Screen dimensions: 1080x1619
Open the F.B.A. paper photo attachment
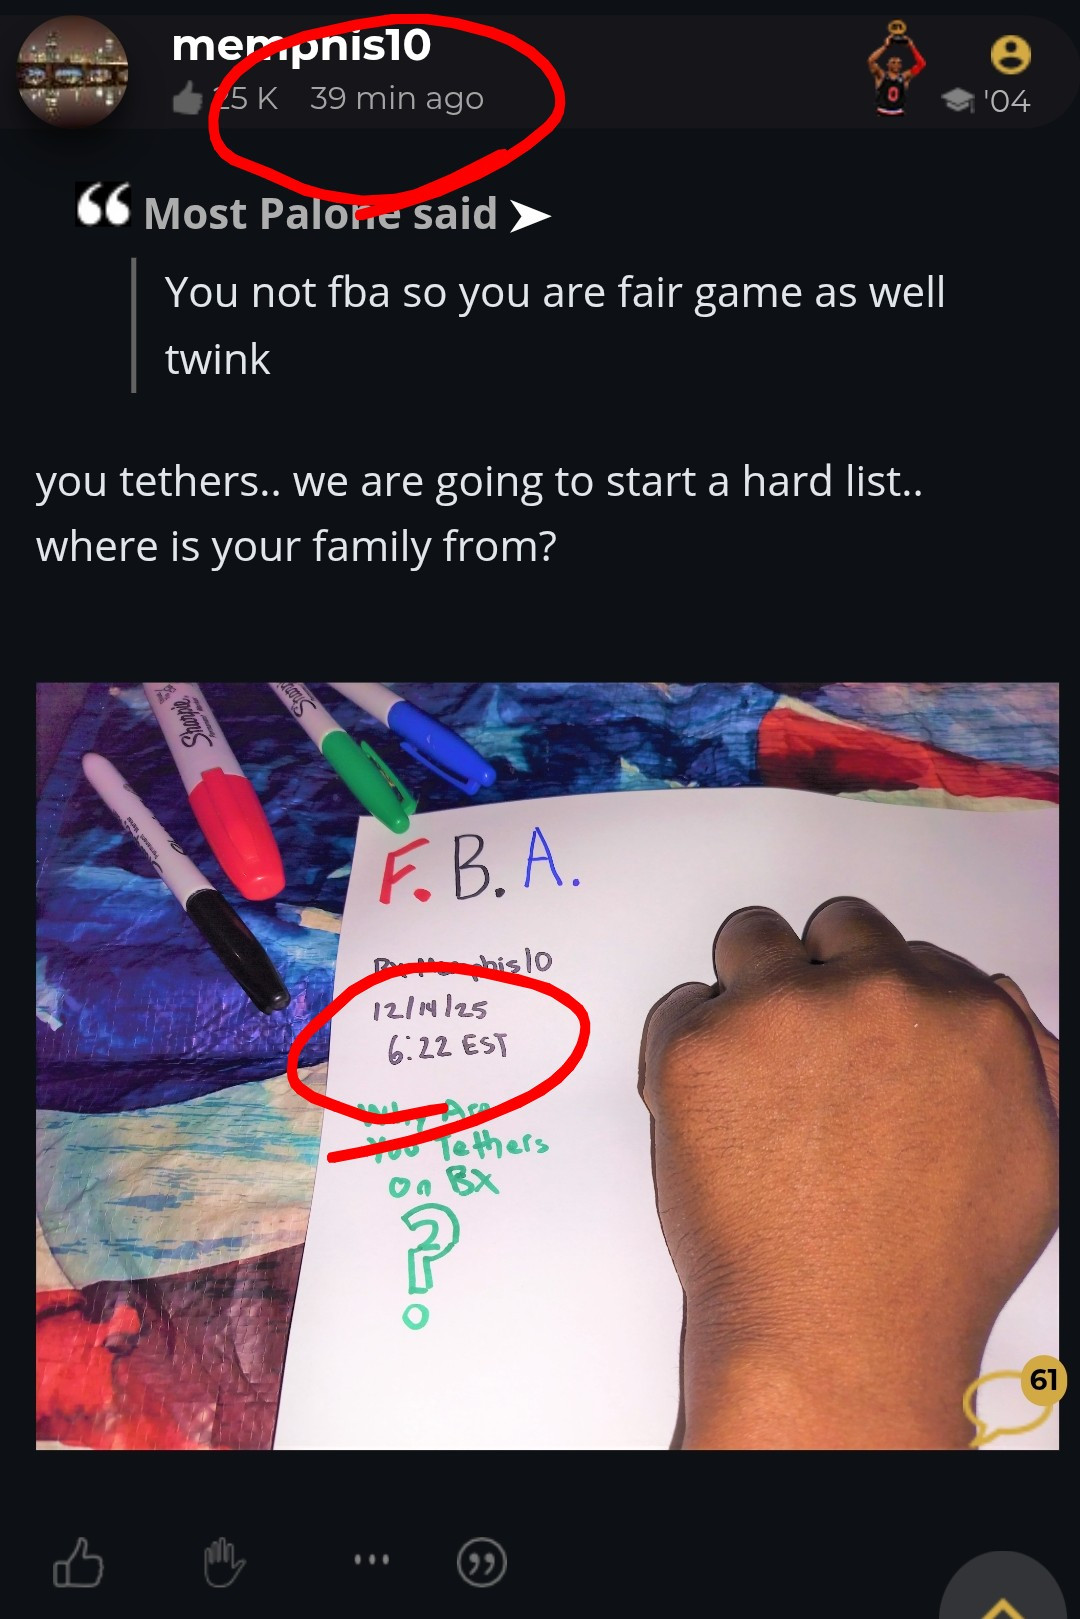pyautogui.click(x=547, y=1066)
